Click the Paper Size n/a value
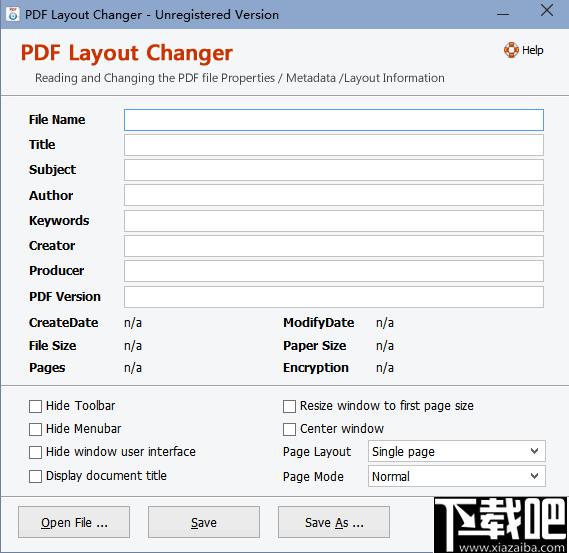 click(385, 345)
